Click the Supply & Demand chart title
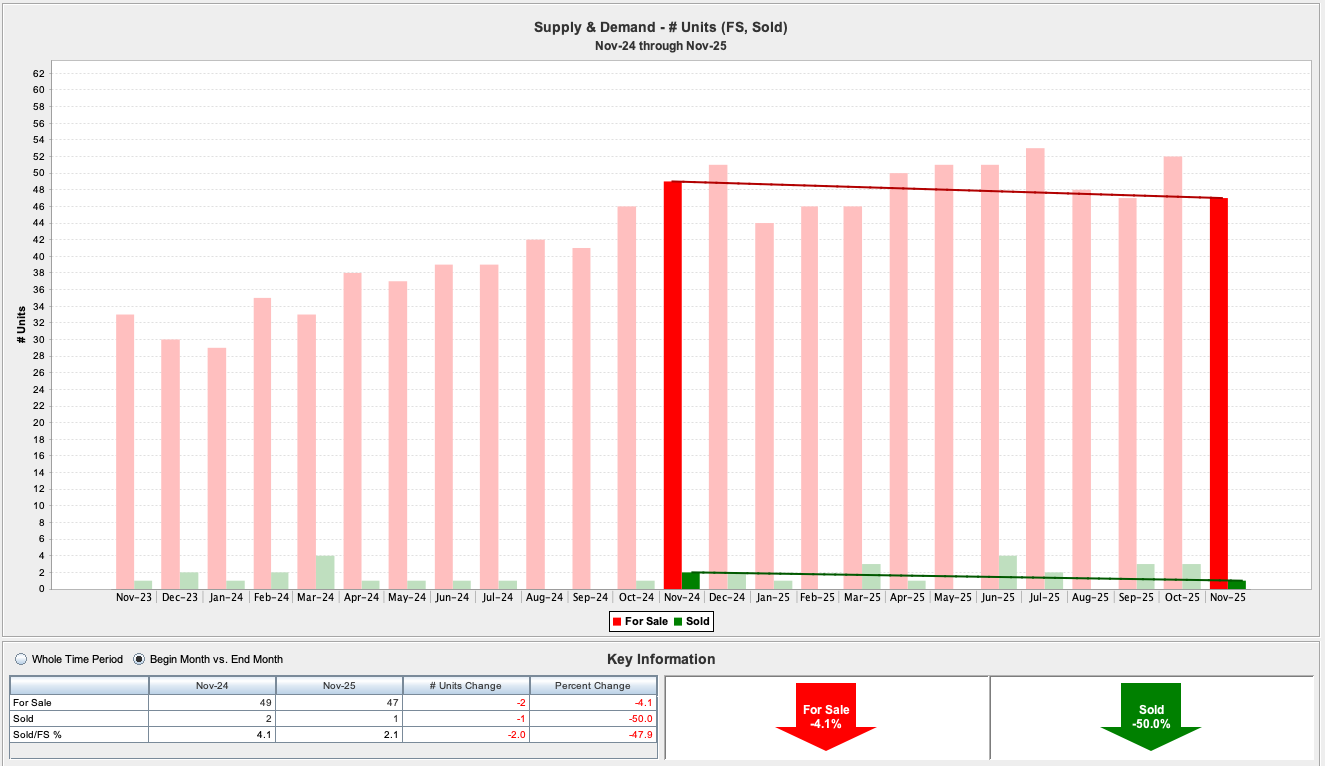1325x766 pixels. click(x=660, y=27)
